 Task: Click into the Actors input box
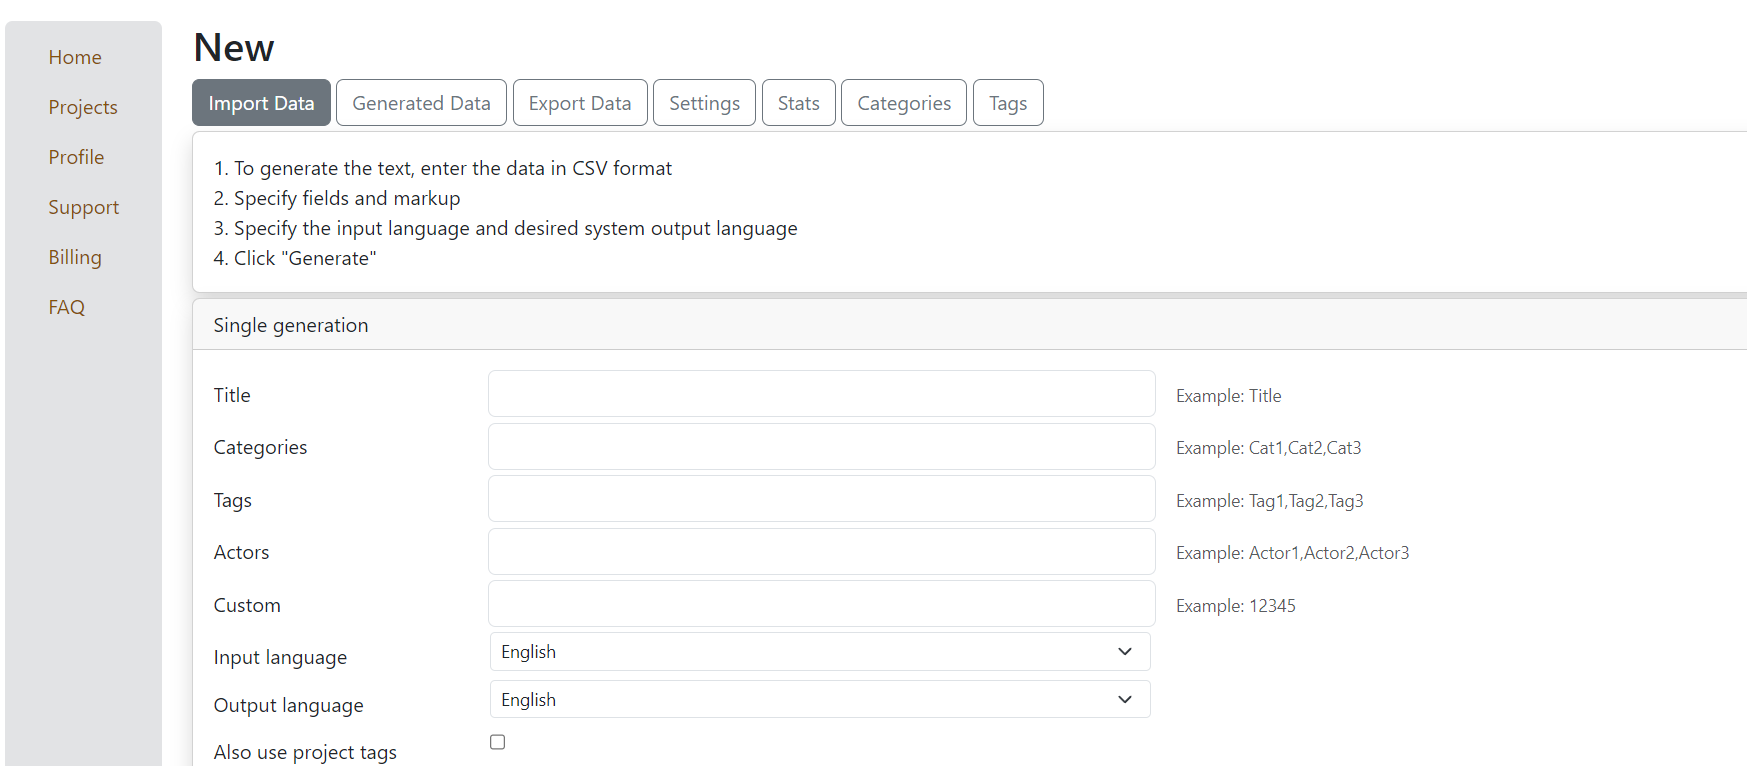pyautogui.click(x=821, y=552)
